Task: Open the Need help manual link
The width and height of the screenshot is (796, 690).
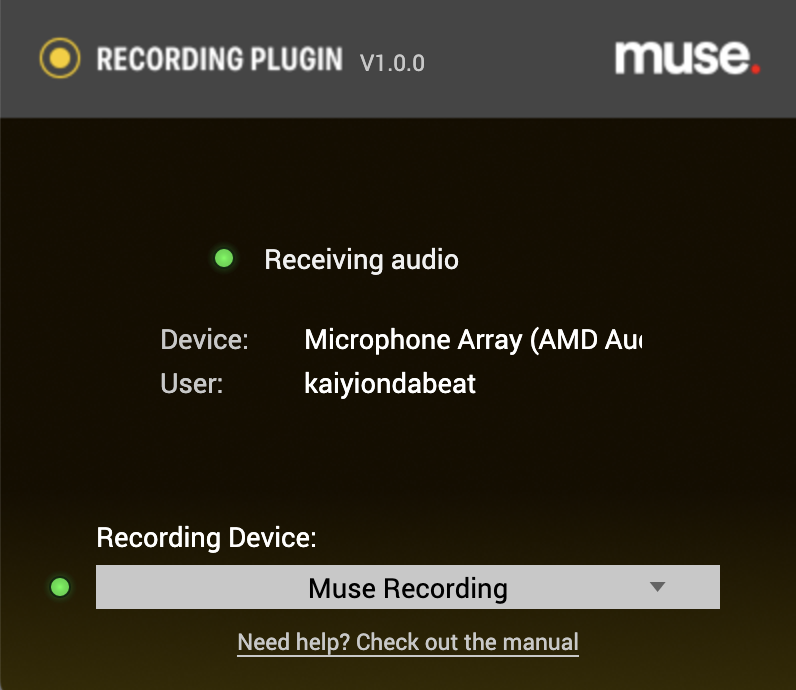Action: (408, 643)
